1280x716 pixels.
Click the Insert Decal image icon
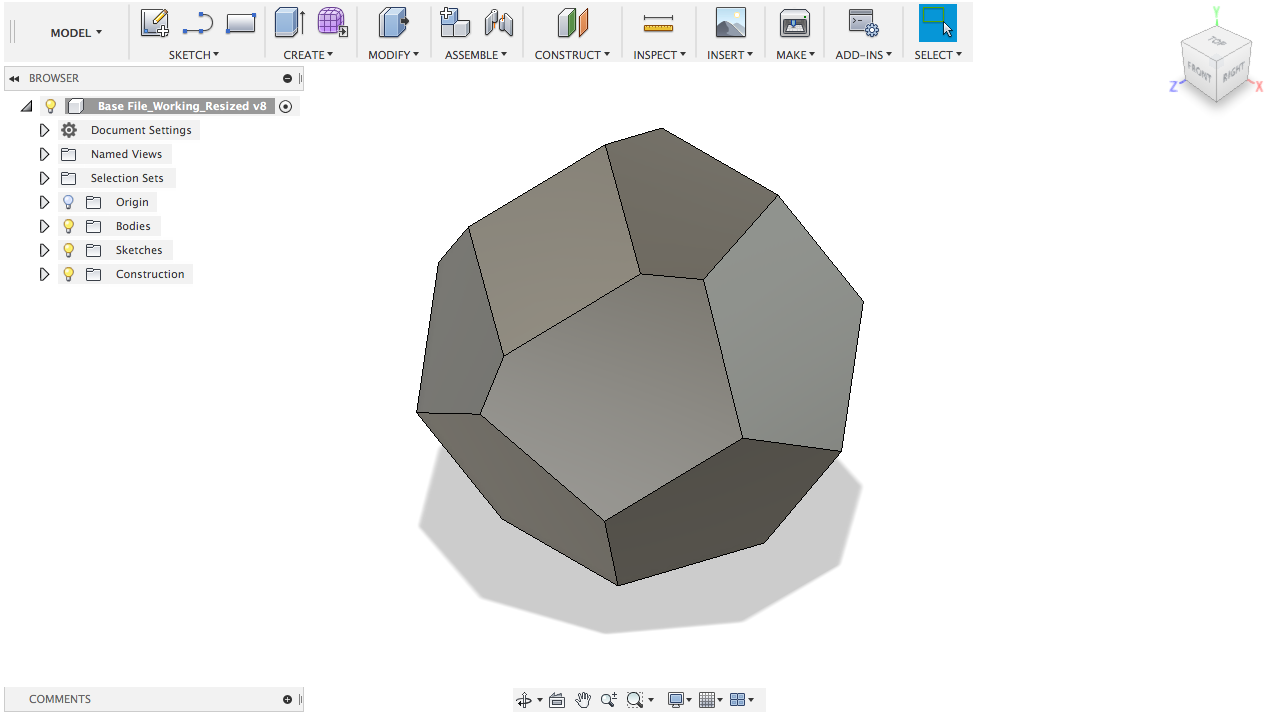pyautogui.click(x=730, y=23)
